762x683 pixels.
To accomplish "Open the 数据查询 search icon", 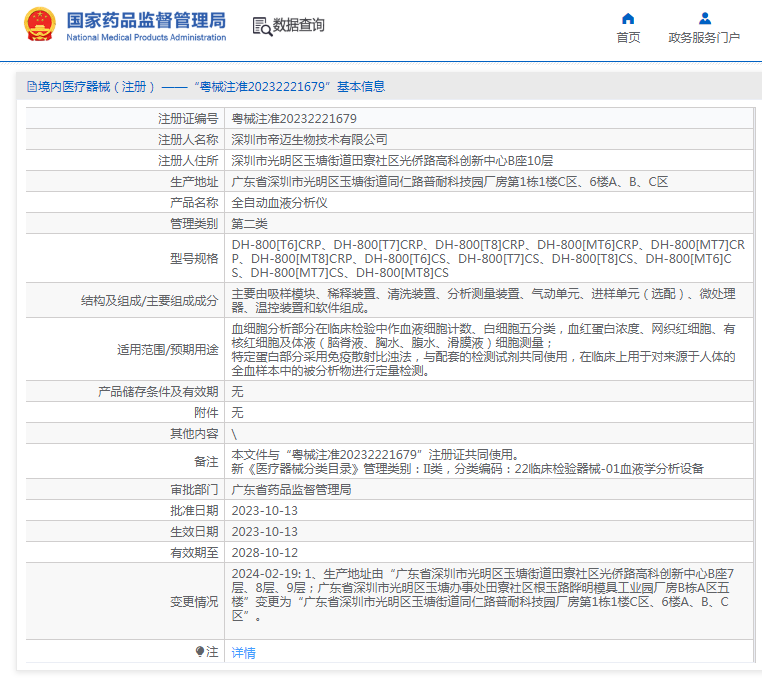I will pos(262,26).
